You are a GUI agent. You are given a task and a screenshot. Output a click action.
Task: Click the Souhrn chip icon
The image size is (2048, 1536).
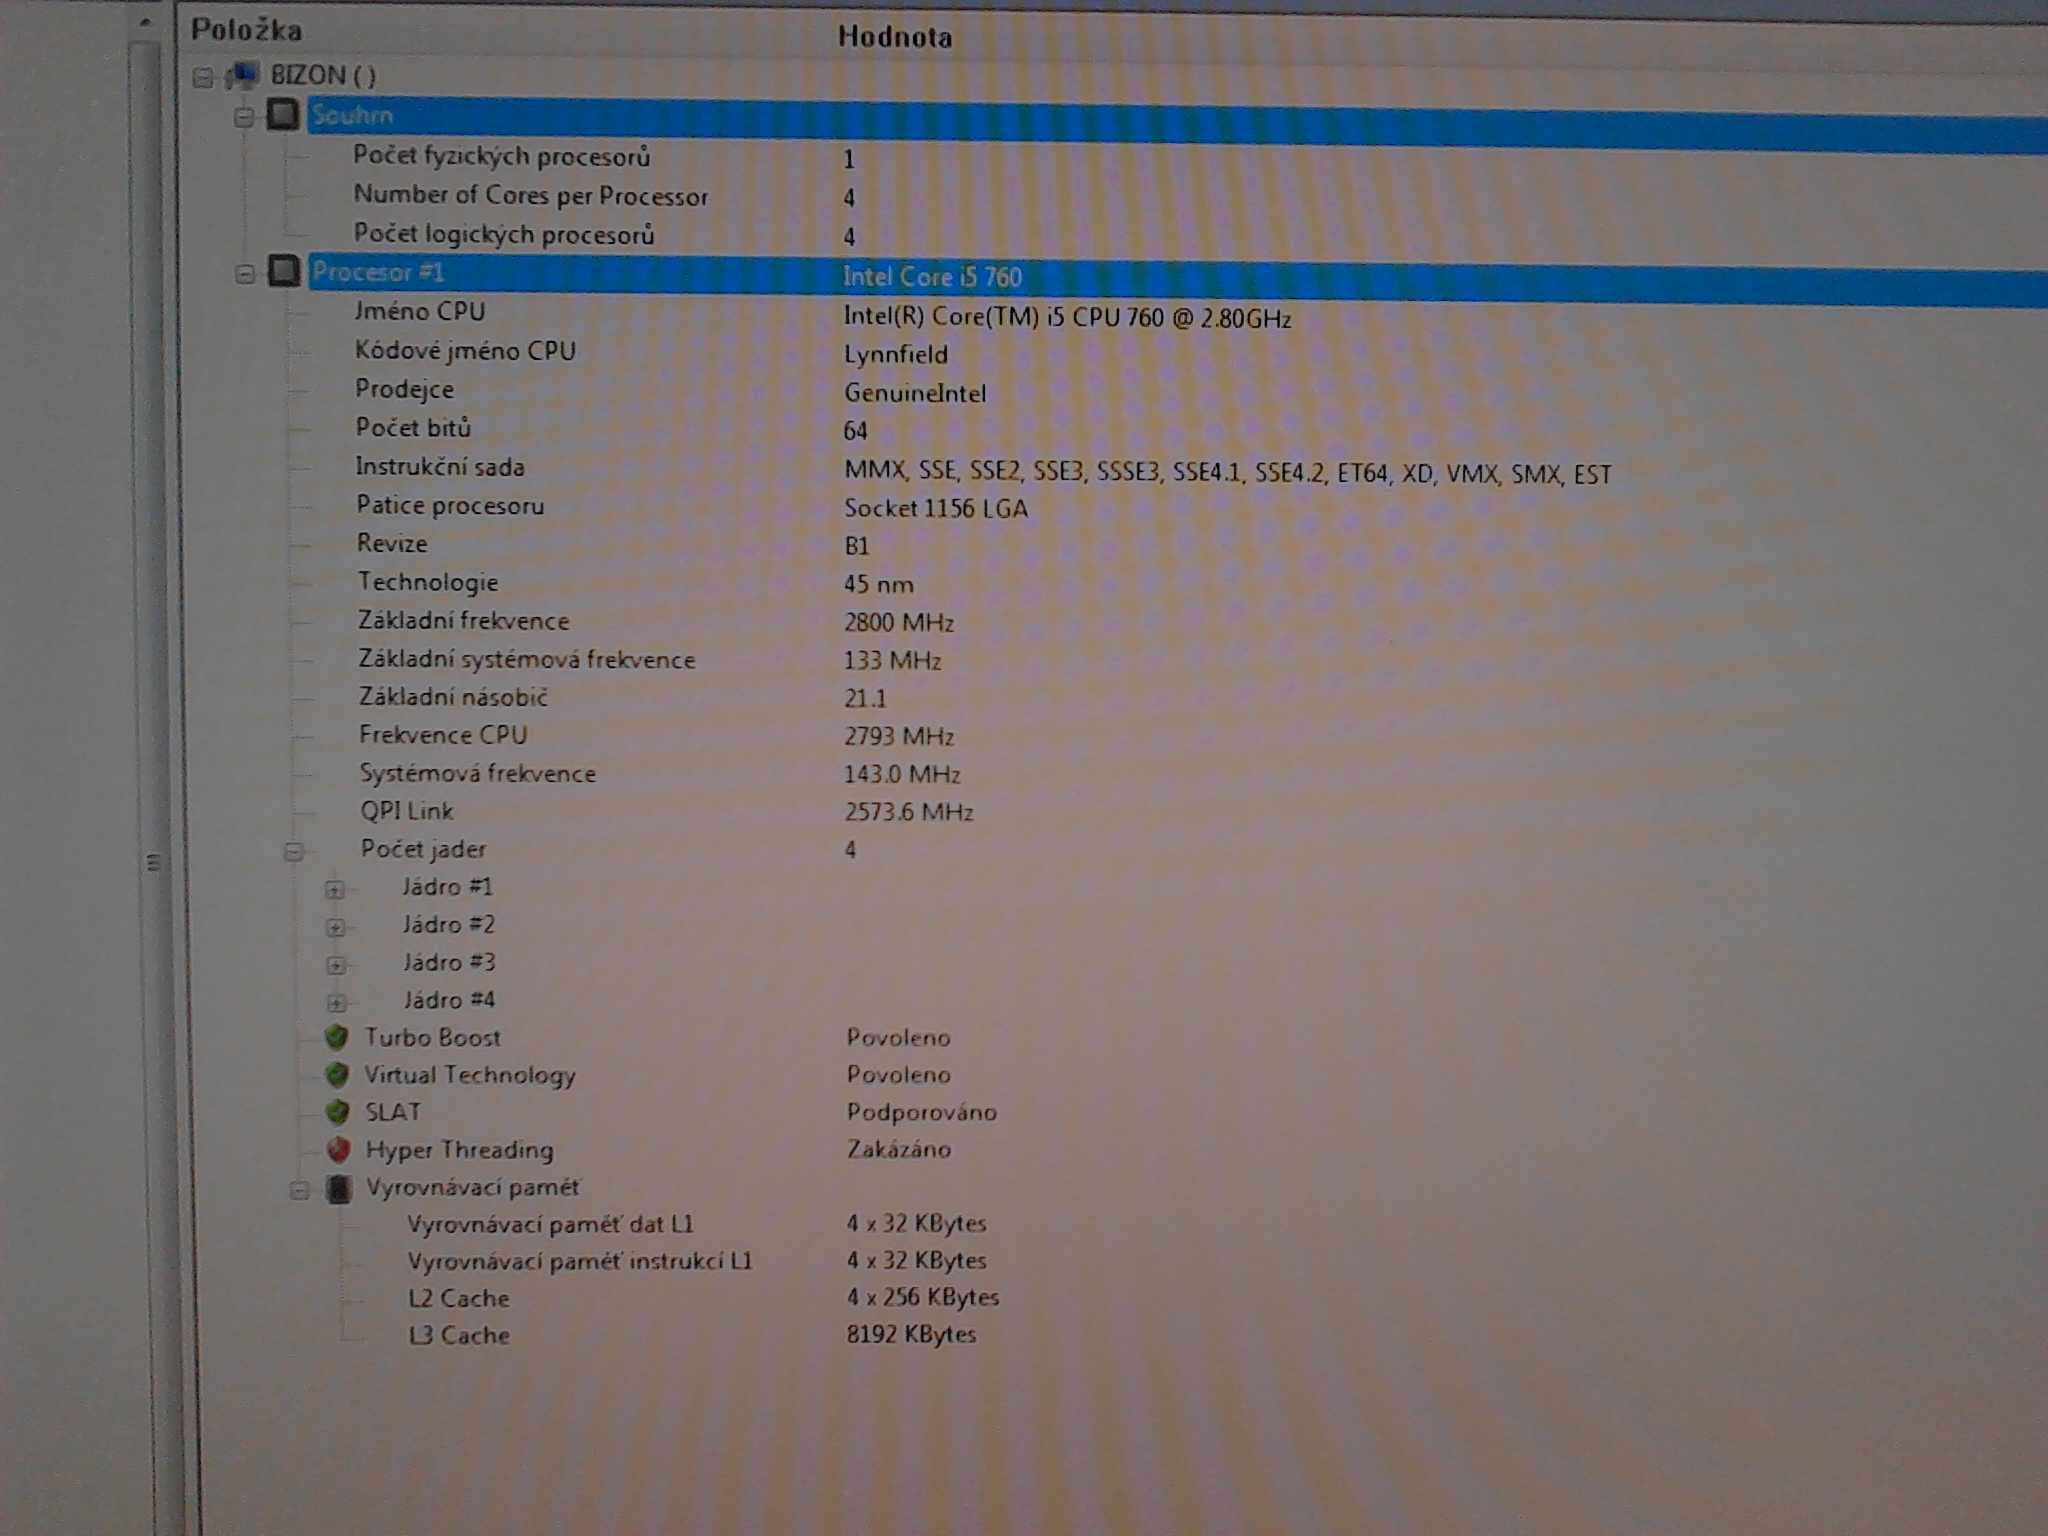point(283,114)
